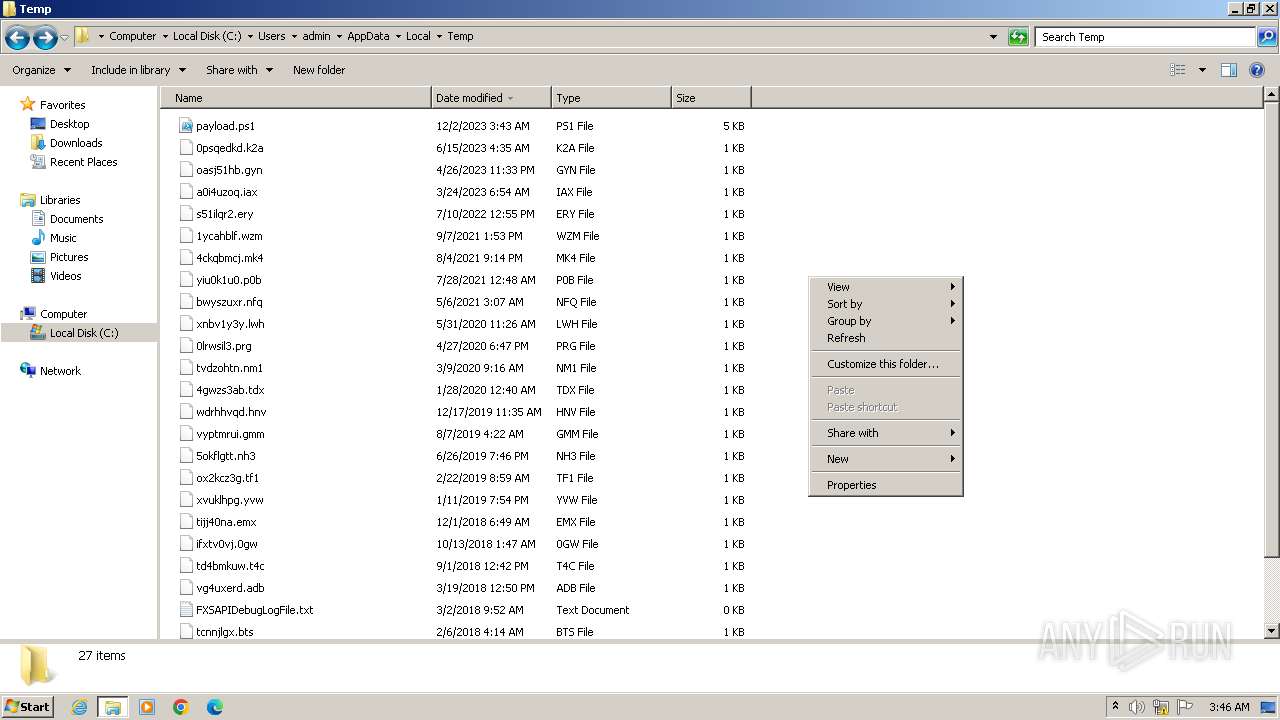Launch Microsoft Edge from taskbar

(x=215, y=707)
